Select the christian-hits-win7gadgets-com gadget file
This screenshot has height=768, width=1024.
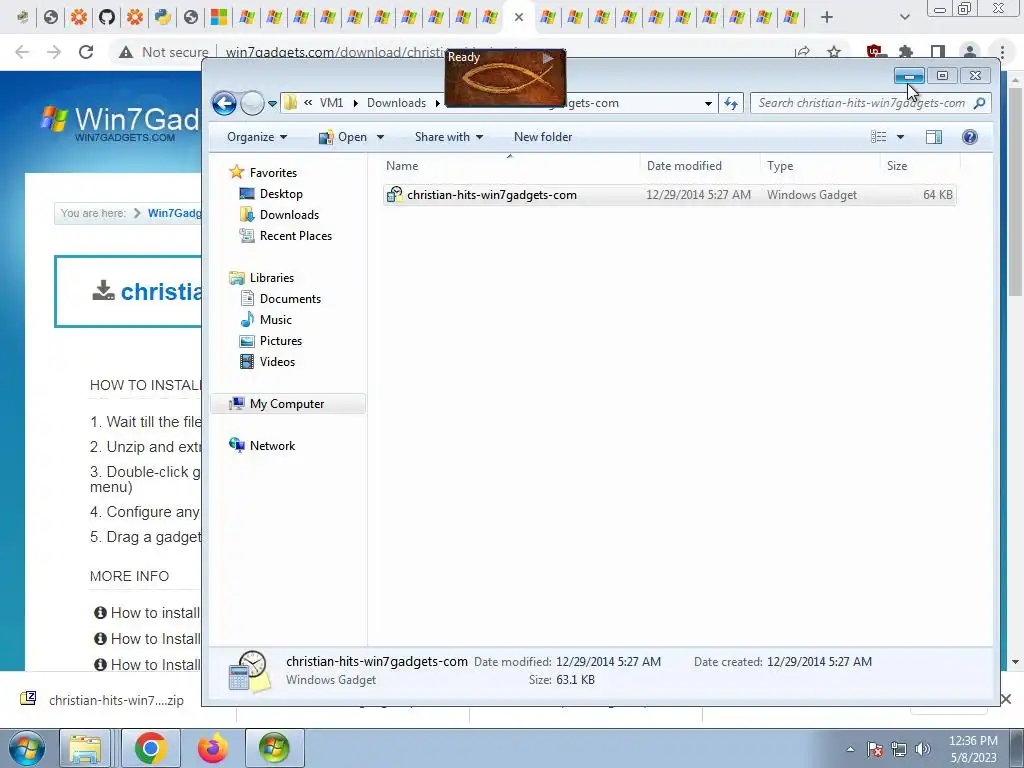pyautogui.click(x=669, y=195)
